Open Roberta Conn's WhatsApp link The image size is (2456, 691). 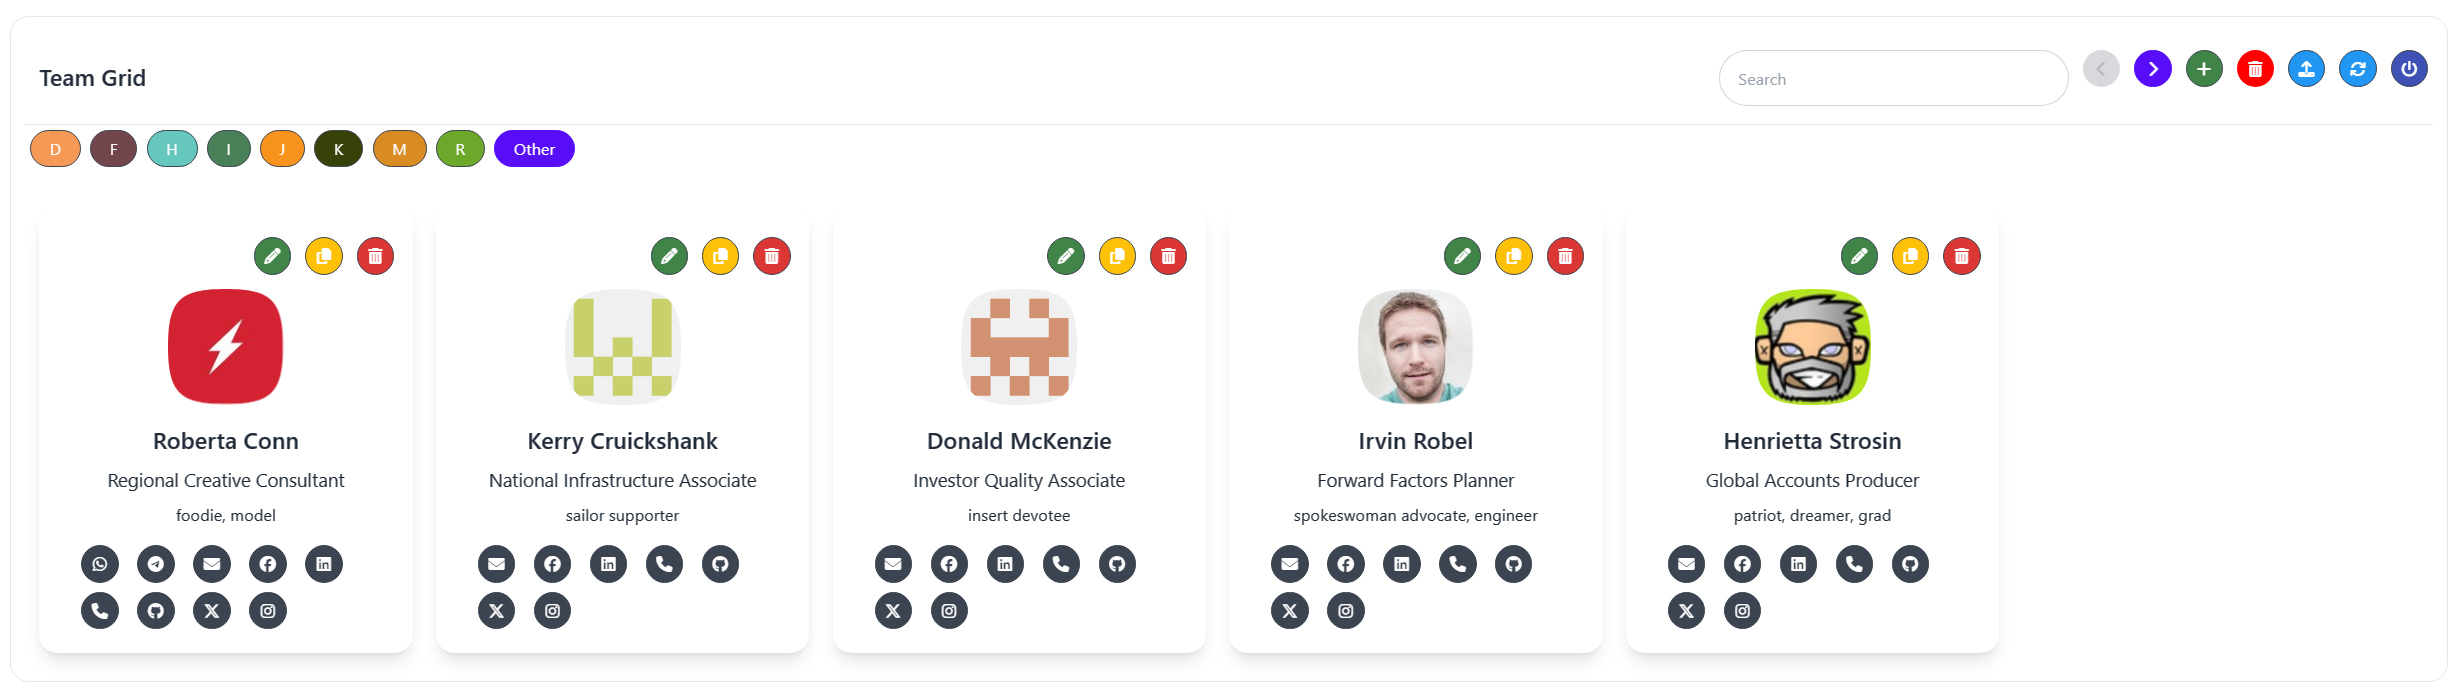(x=100, y=564)
